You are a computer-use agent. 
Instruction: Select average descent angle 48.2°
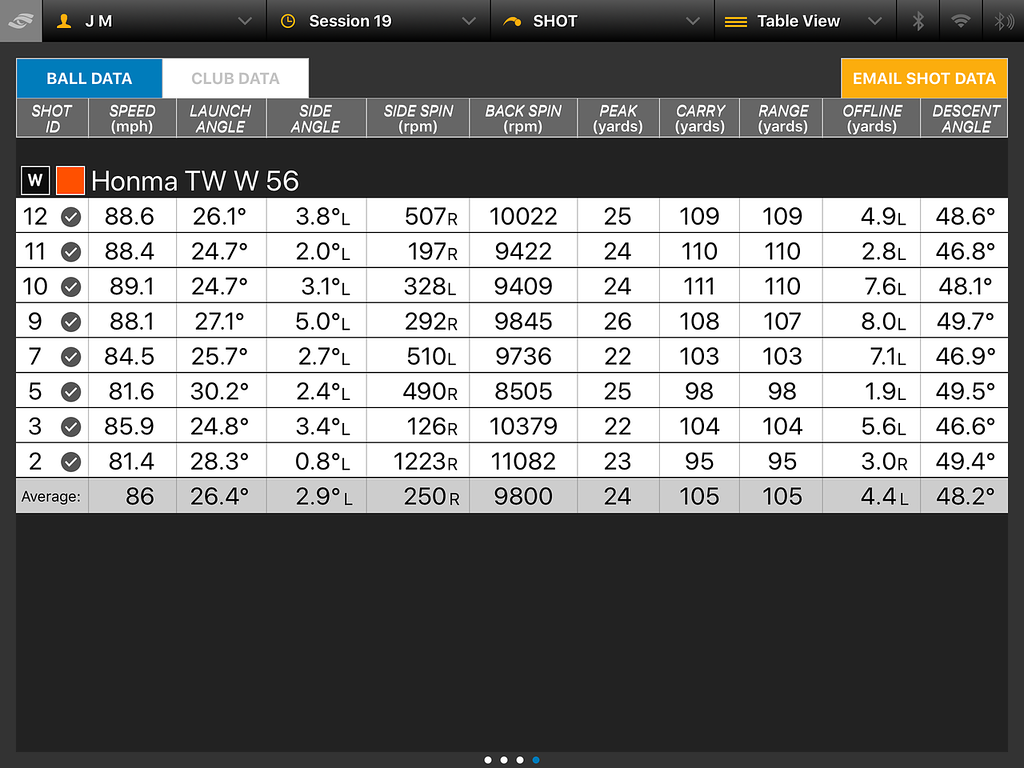[965, 497]
